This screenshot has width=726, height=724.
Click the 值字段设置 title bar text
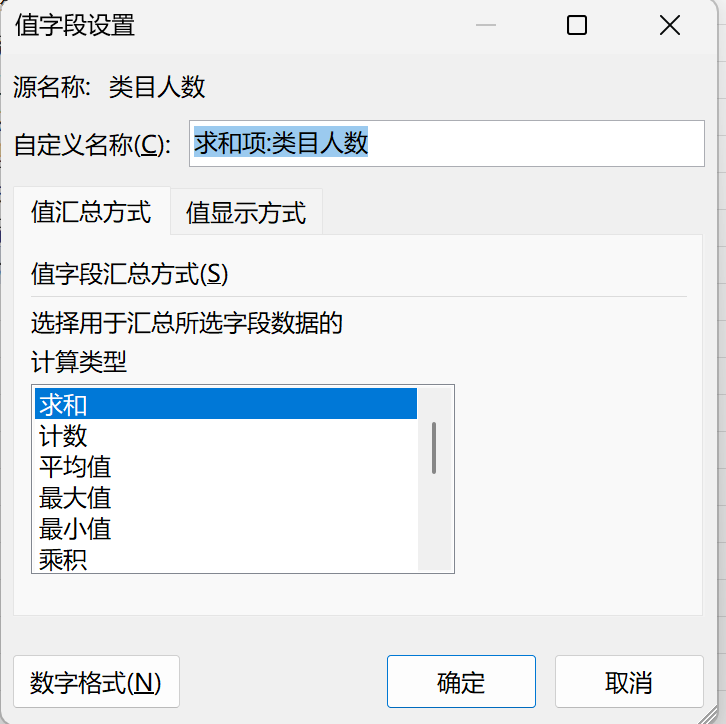(x=75, y=26)
